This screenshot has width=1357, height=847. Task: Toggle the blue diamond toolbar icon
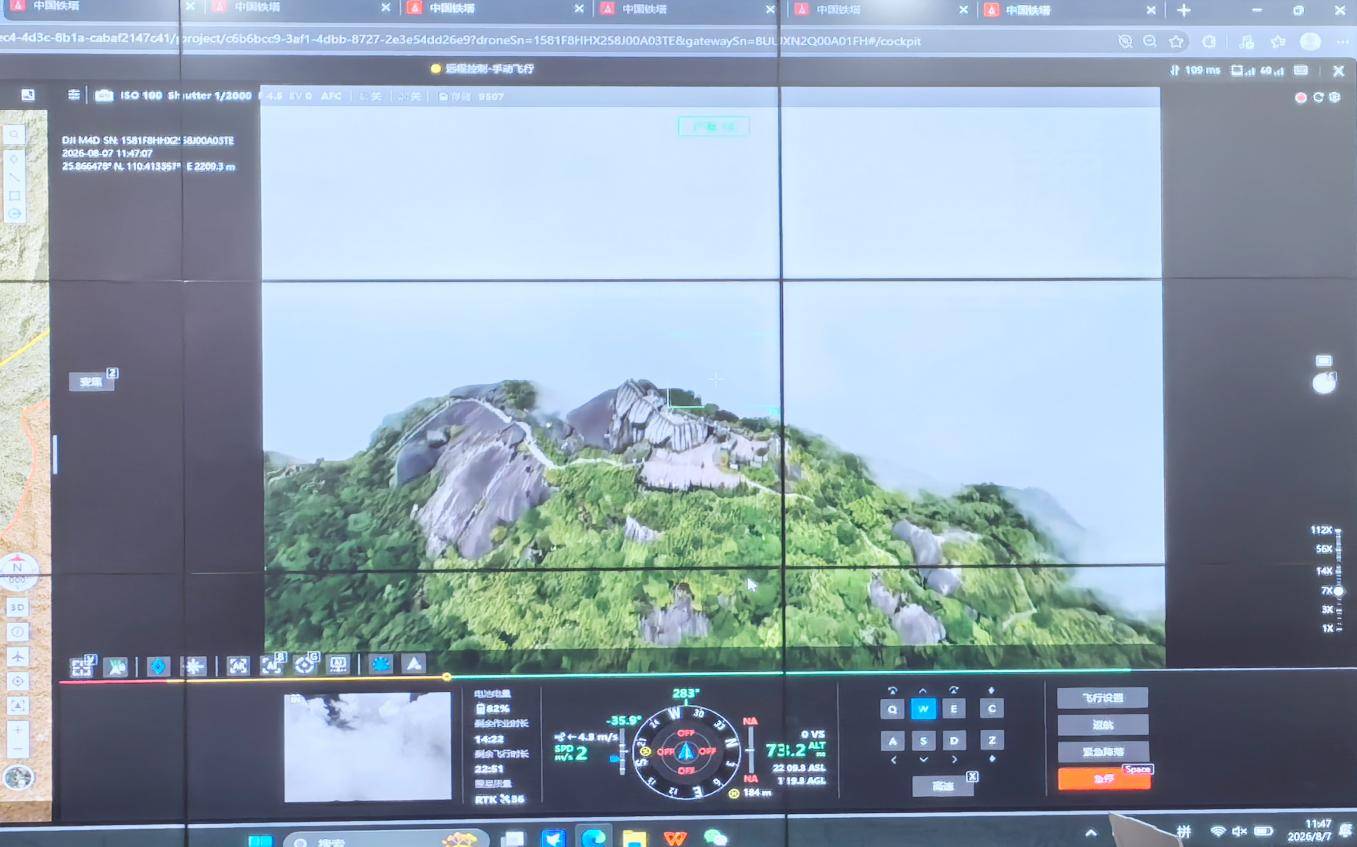click(x=158, y=666)
